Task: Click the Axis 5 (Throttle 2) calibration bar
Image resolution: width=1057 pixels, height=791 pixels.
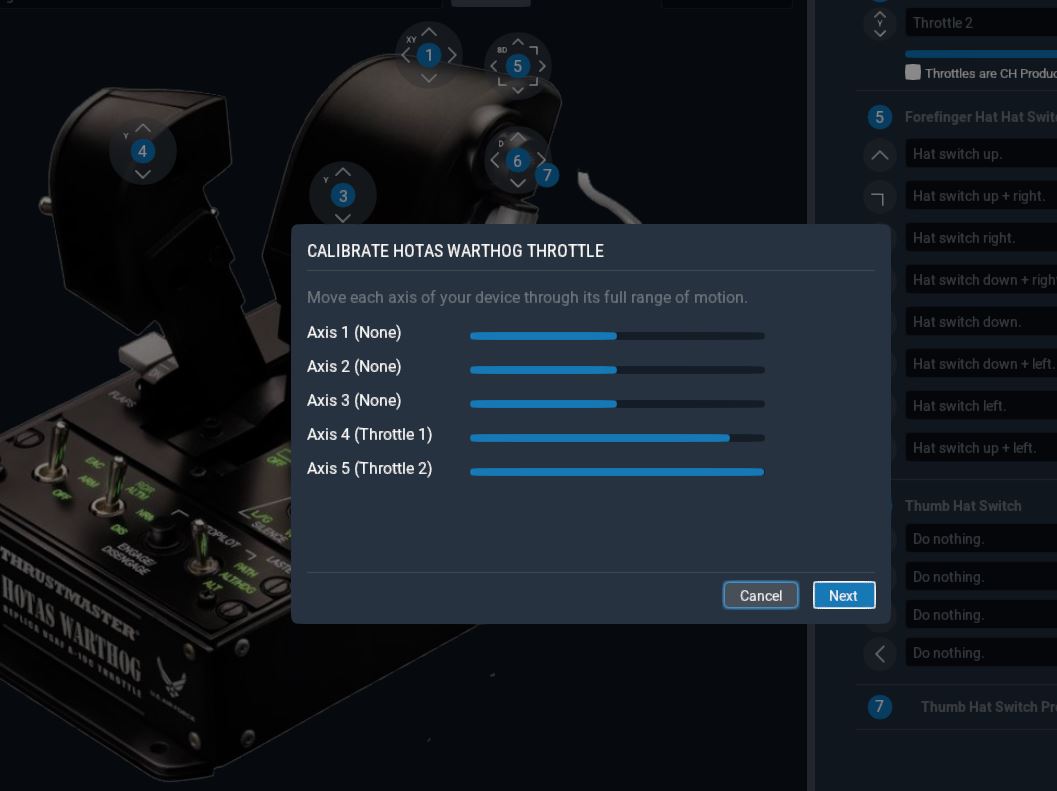Action: tap(617, 472)
